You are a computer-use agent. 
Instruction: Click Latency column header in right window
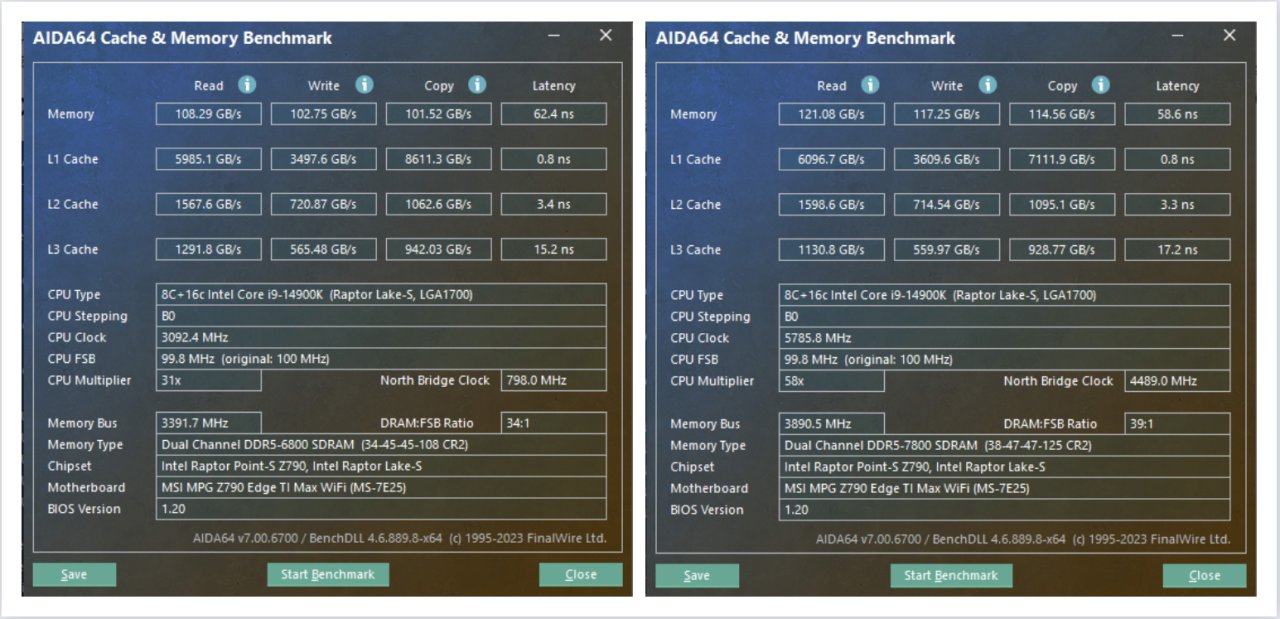pos(1177,86)
